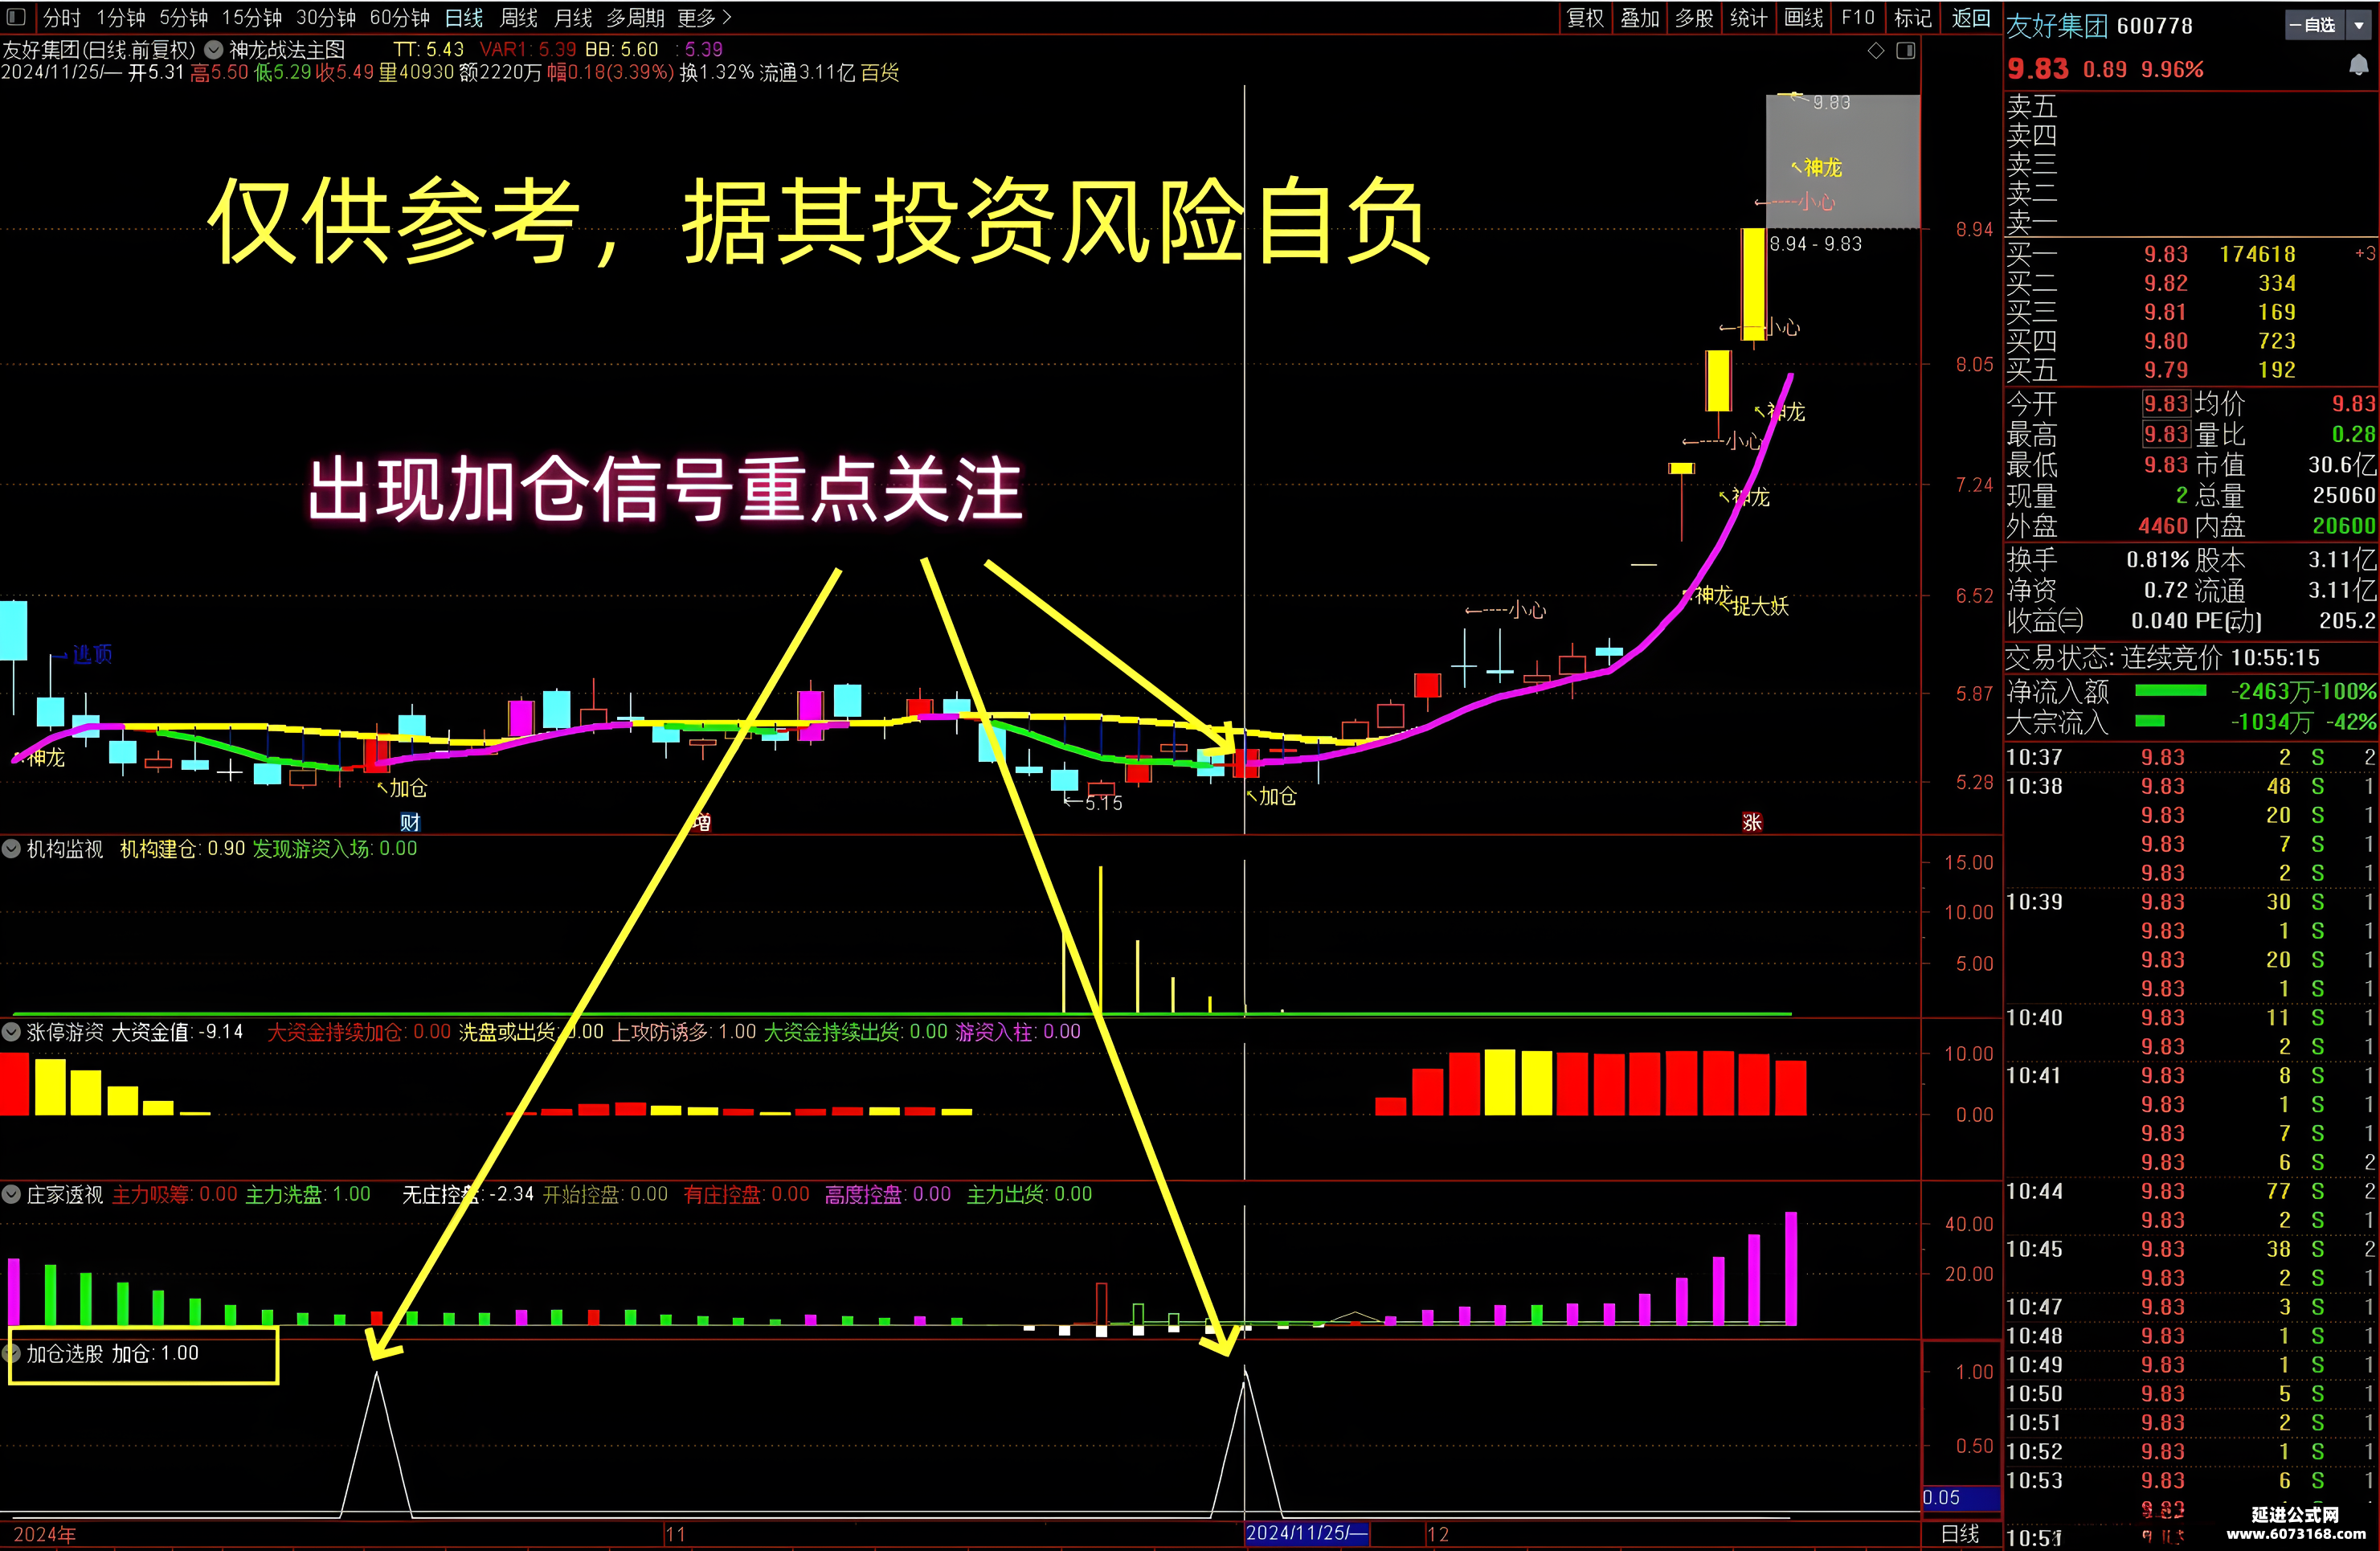Click the 财 finance marker on the chart

click(410, 822)
